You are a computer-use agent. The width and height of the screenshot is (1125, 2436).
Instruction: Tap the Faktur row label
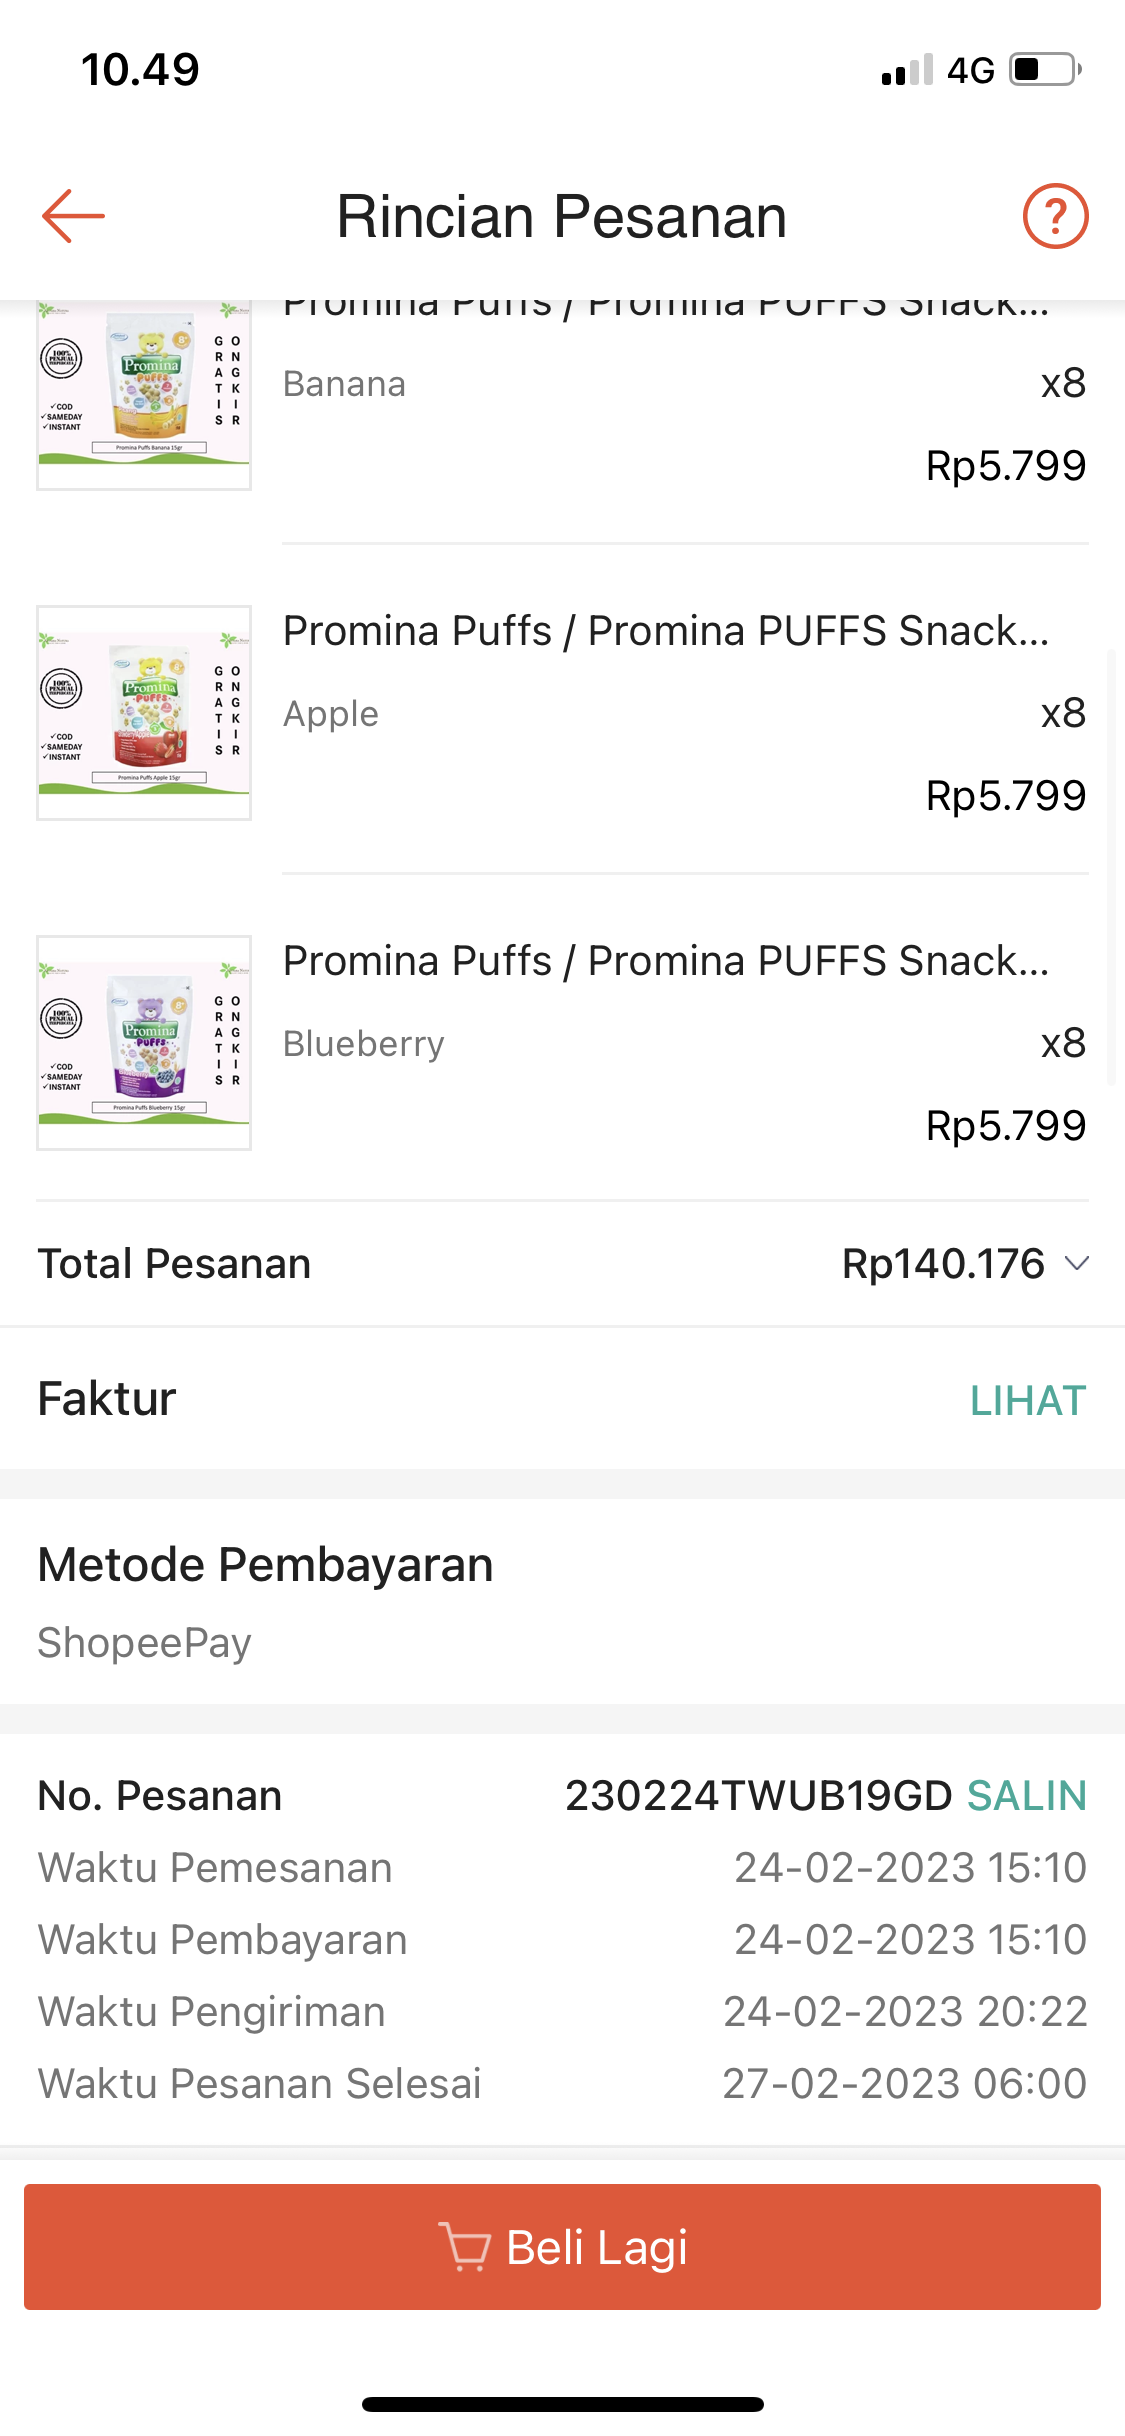click(107, 1399)
